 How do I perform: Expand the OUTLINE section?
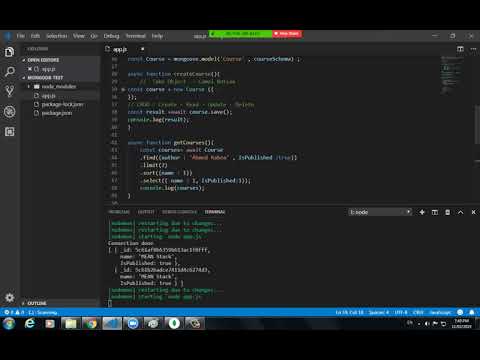(37, 303)
